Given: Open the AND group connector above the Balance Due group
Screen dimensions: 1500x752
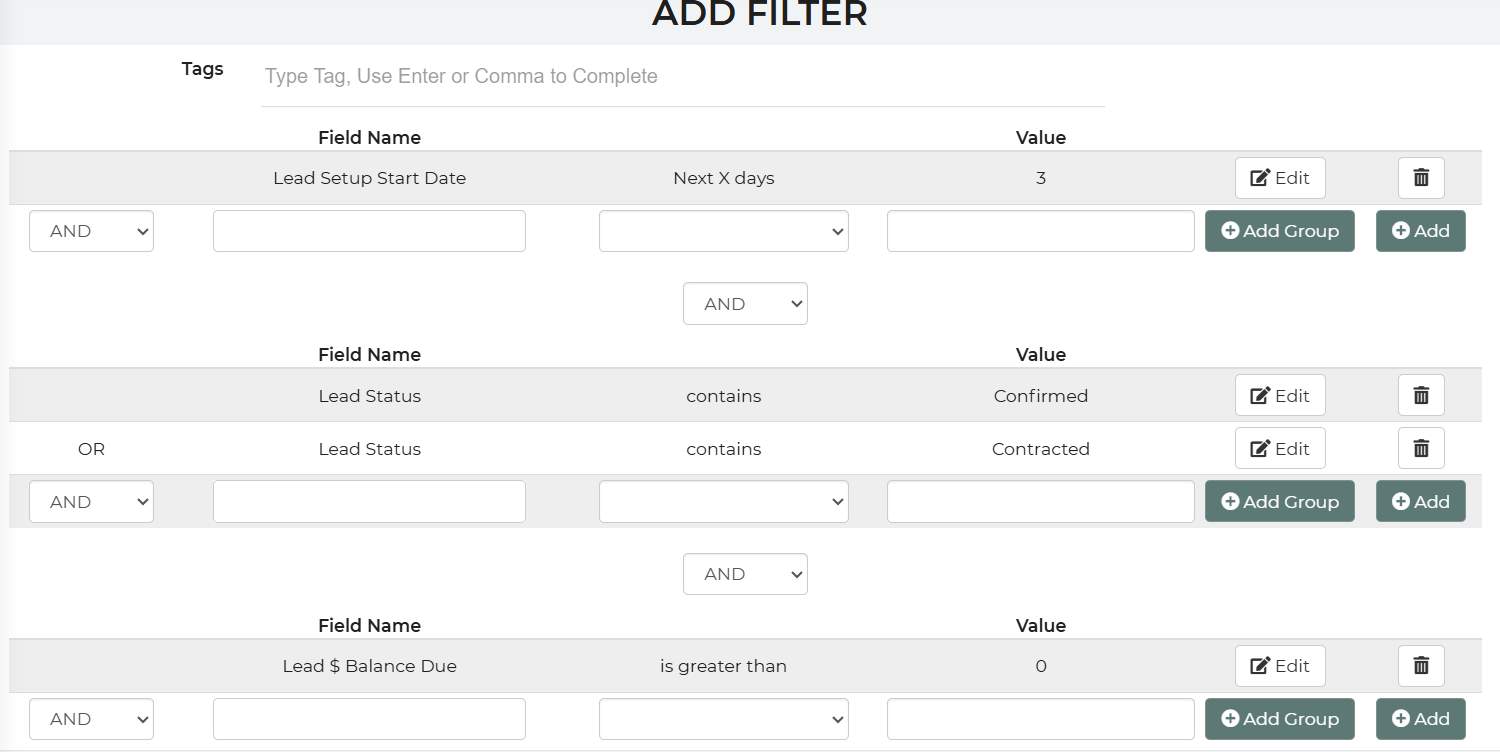Looking at the screenshot, I should point(745,574).
